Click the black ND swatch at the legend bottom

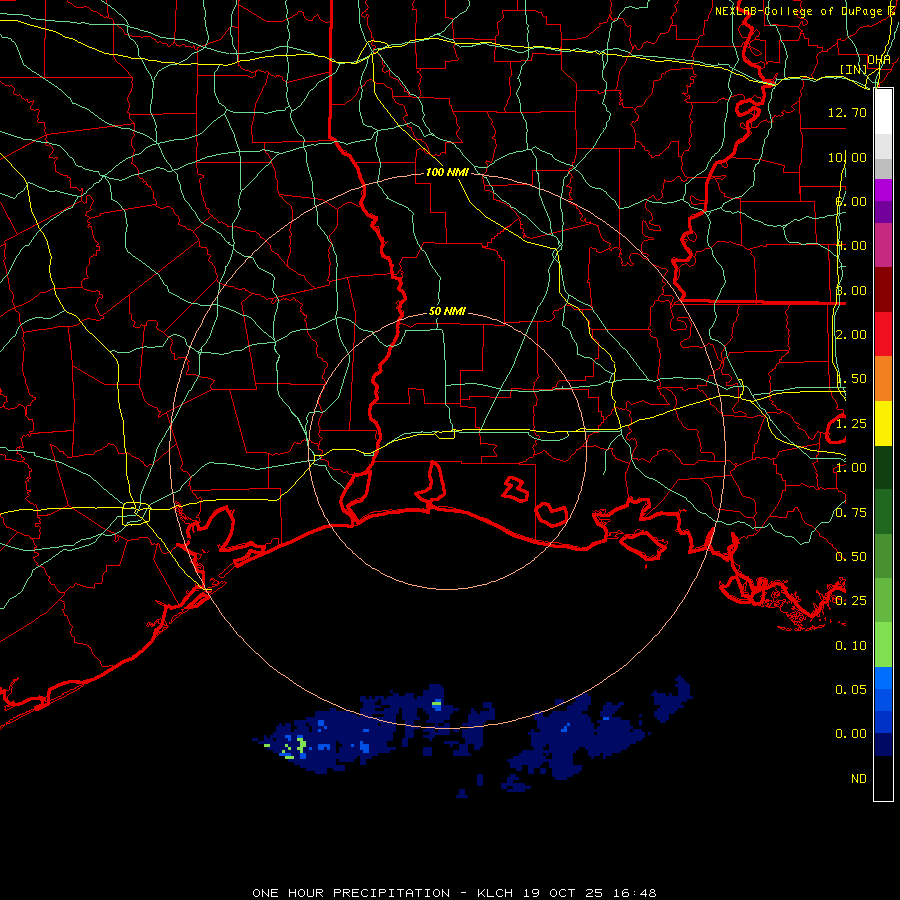click(883, 778)
